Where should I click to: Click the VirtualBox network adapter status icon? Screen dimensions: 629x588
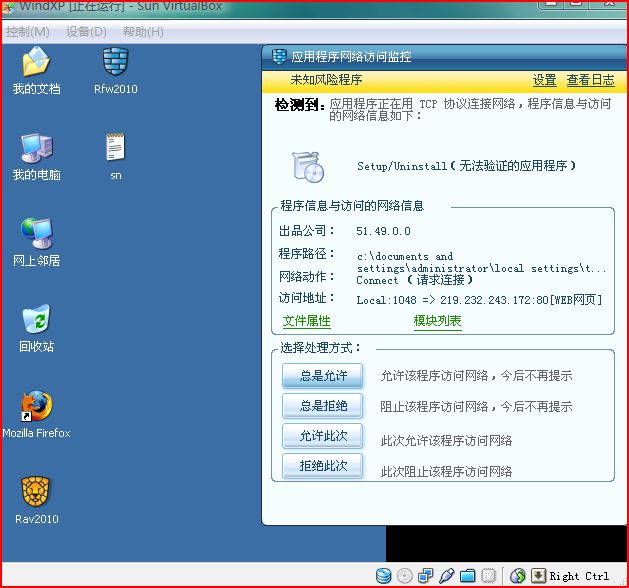pos(425,576)
